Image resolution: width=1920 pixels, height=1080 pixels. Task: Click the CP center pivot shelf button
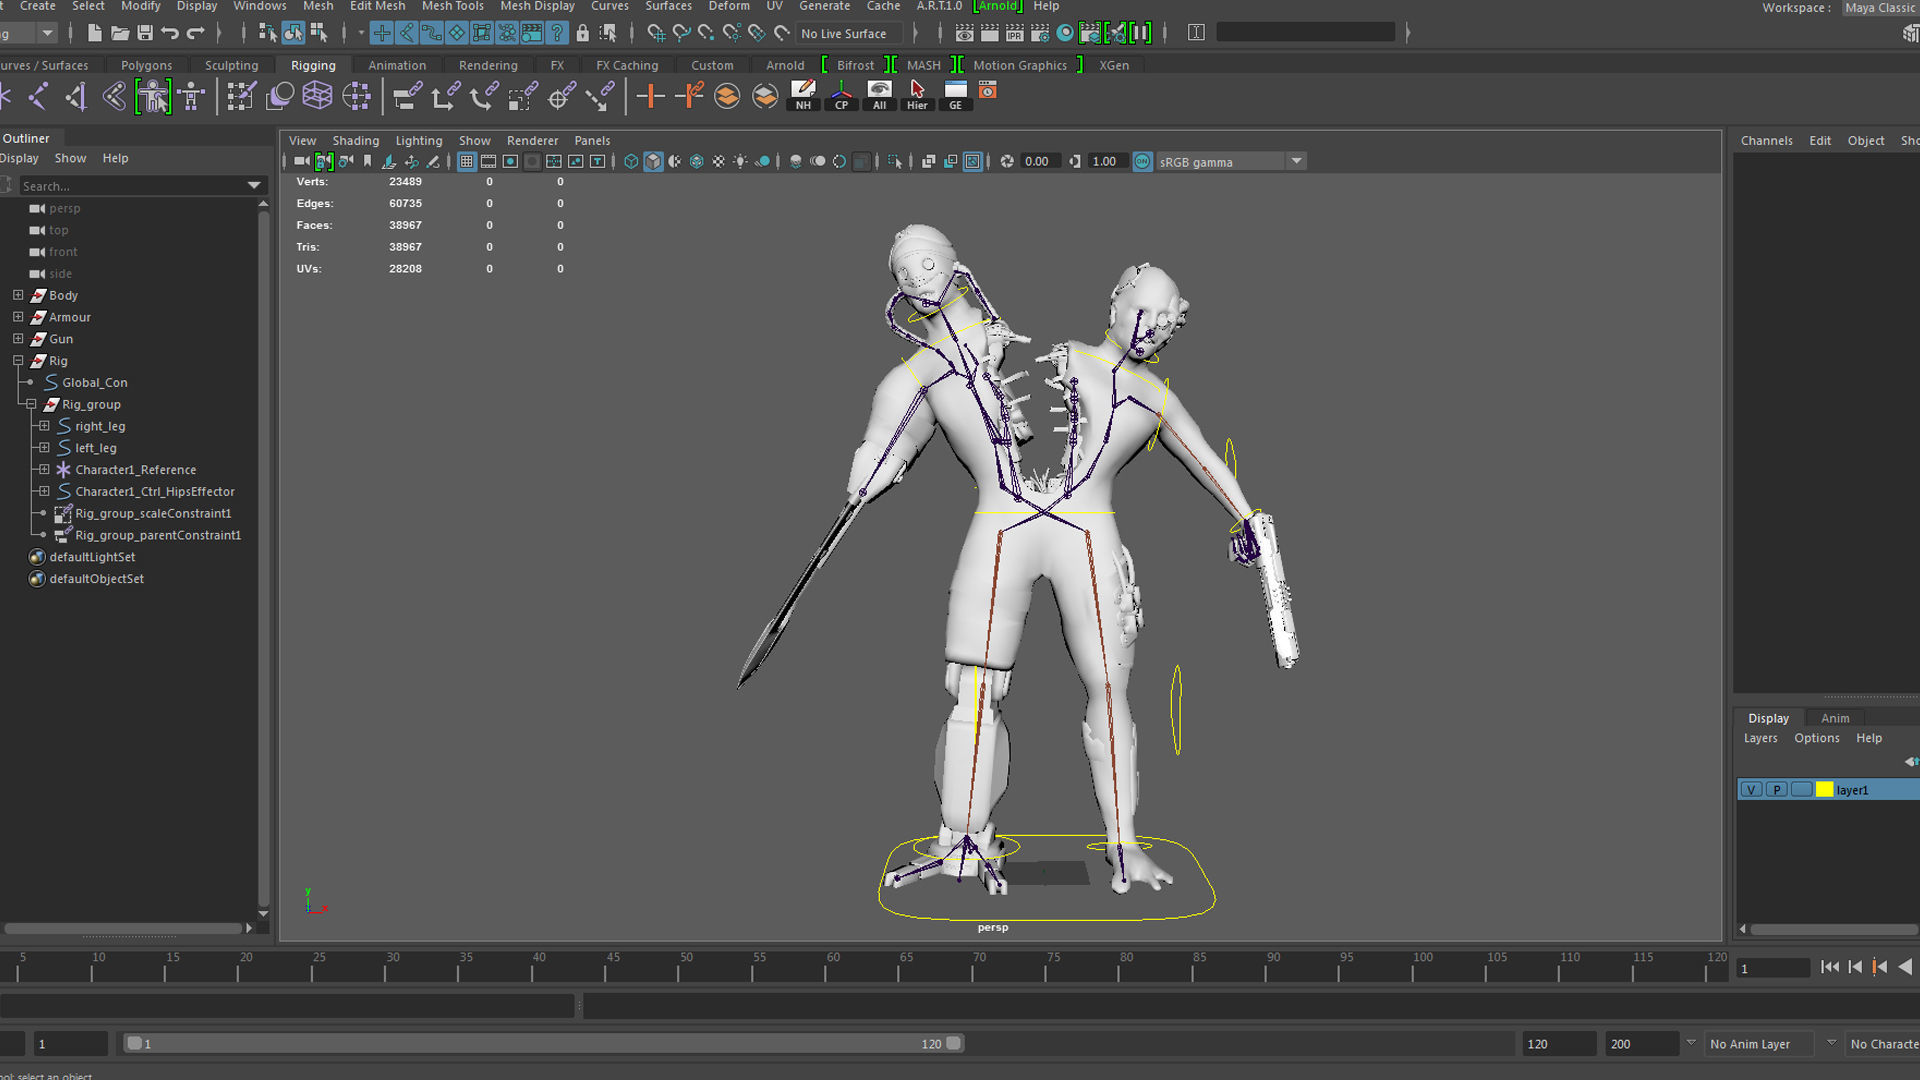841,96
